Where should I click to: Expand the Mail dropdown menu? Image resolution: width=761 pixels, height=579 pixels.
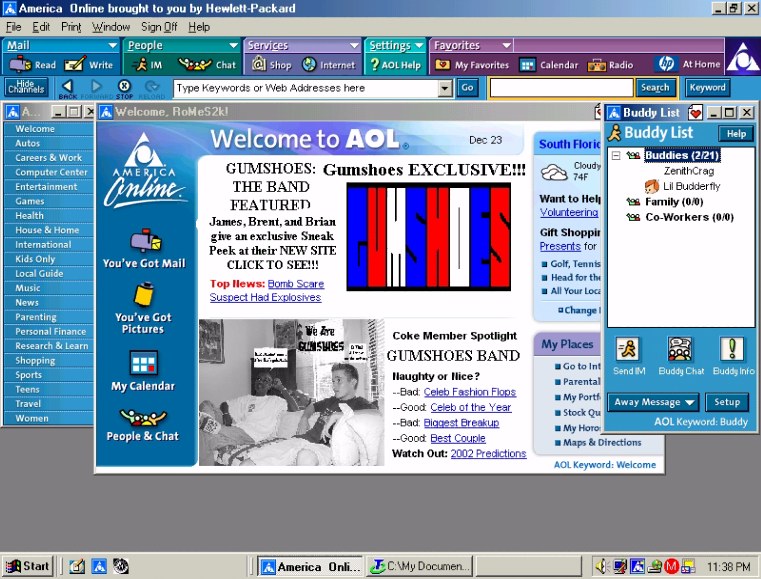point(113,46)
